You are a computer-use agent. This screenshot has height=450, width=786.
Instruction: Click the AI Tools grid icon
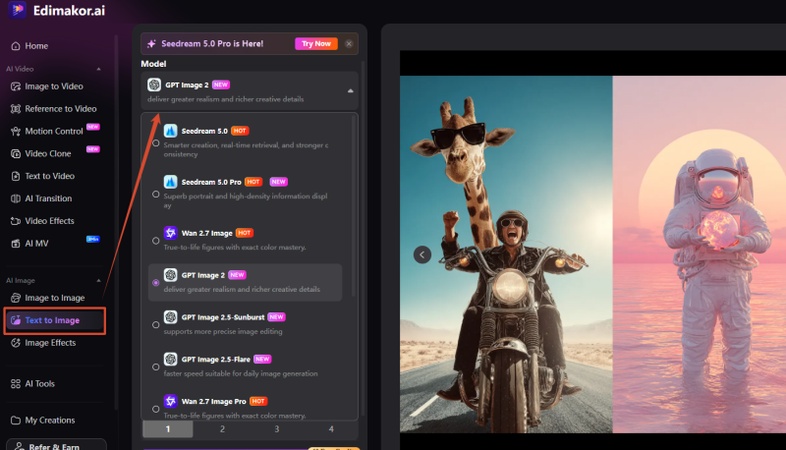[16, 384]
